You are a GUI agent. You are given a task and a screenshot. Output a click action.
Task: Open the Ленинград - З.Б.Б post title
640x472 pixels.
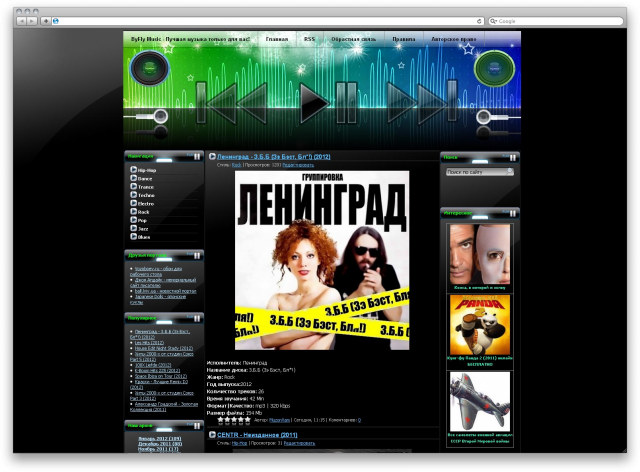pyautogui.click(x=273, y=157)
